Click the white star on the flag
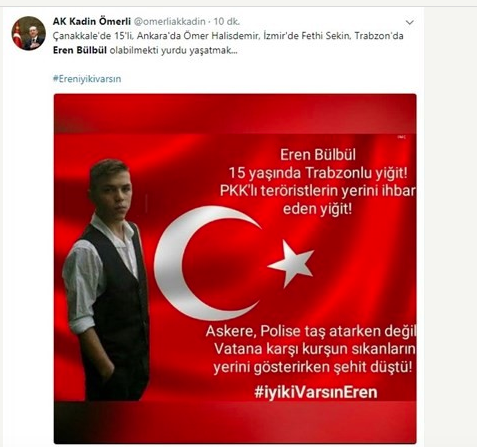 pos(291,263)
